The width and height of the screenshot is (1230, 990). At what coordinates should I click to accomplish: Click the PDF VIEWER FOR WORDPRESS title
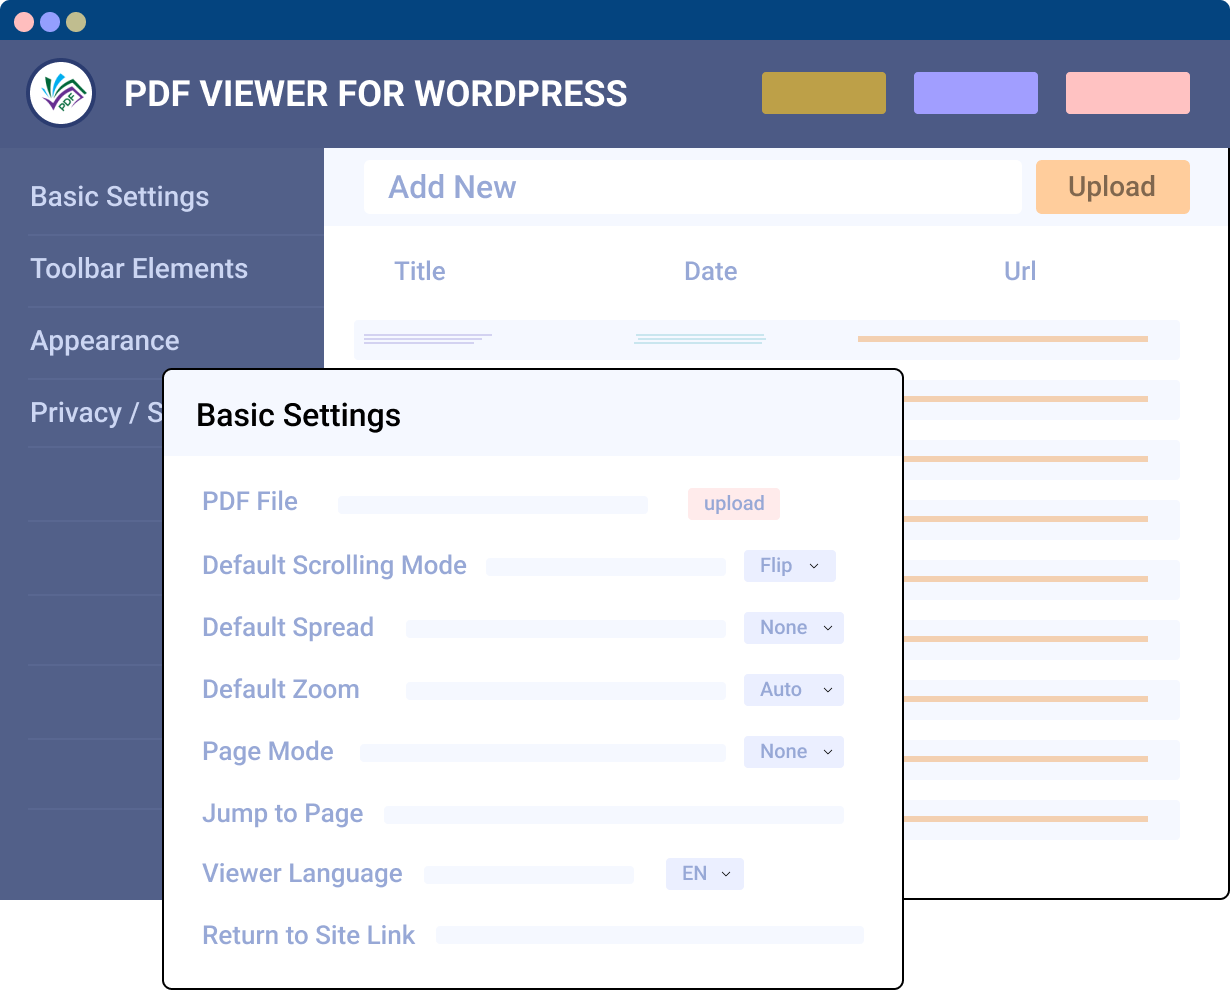coord(376,94)
